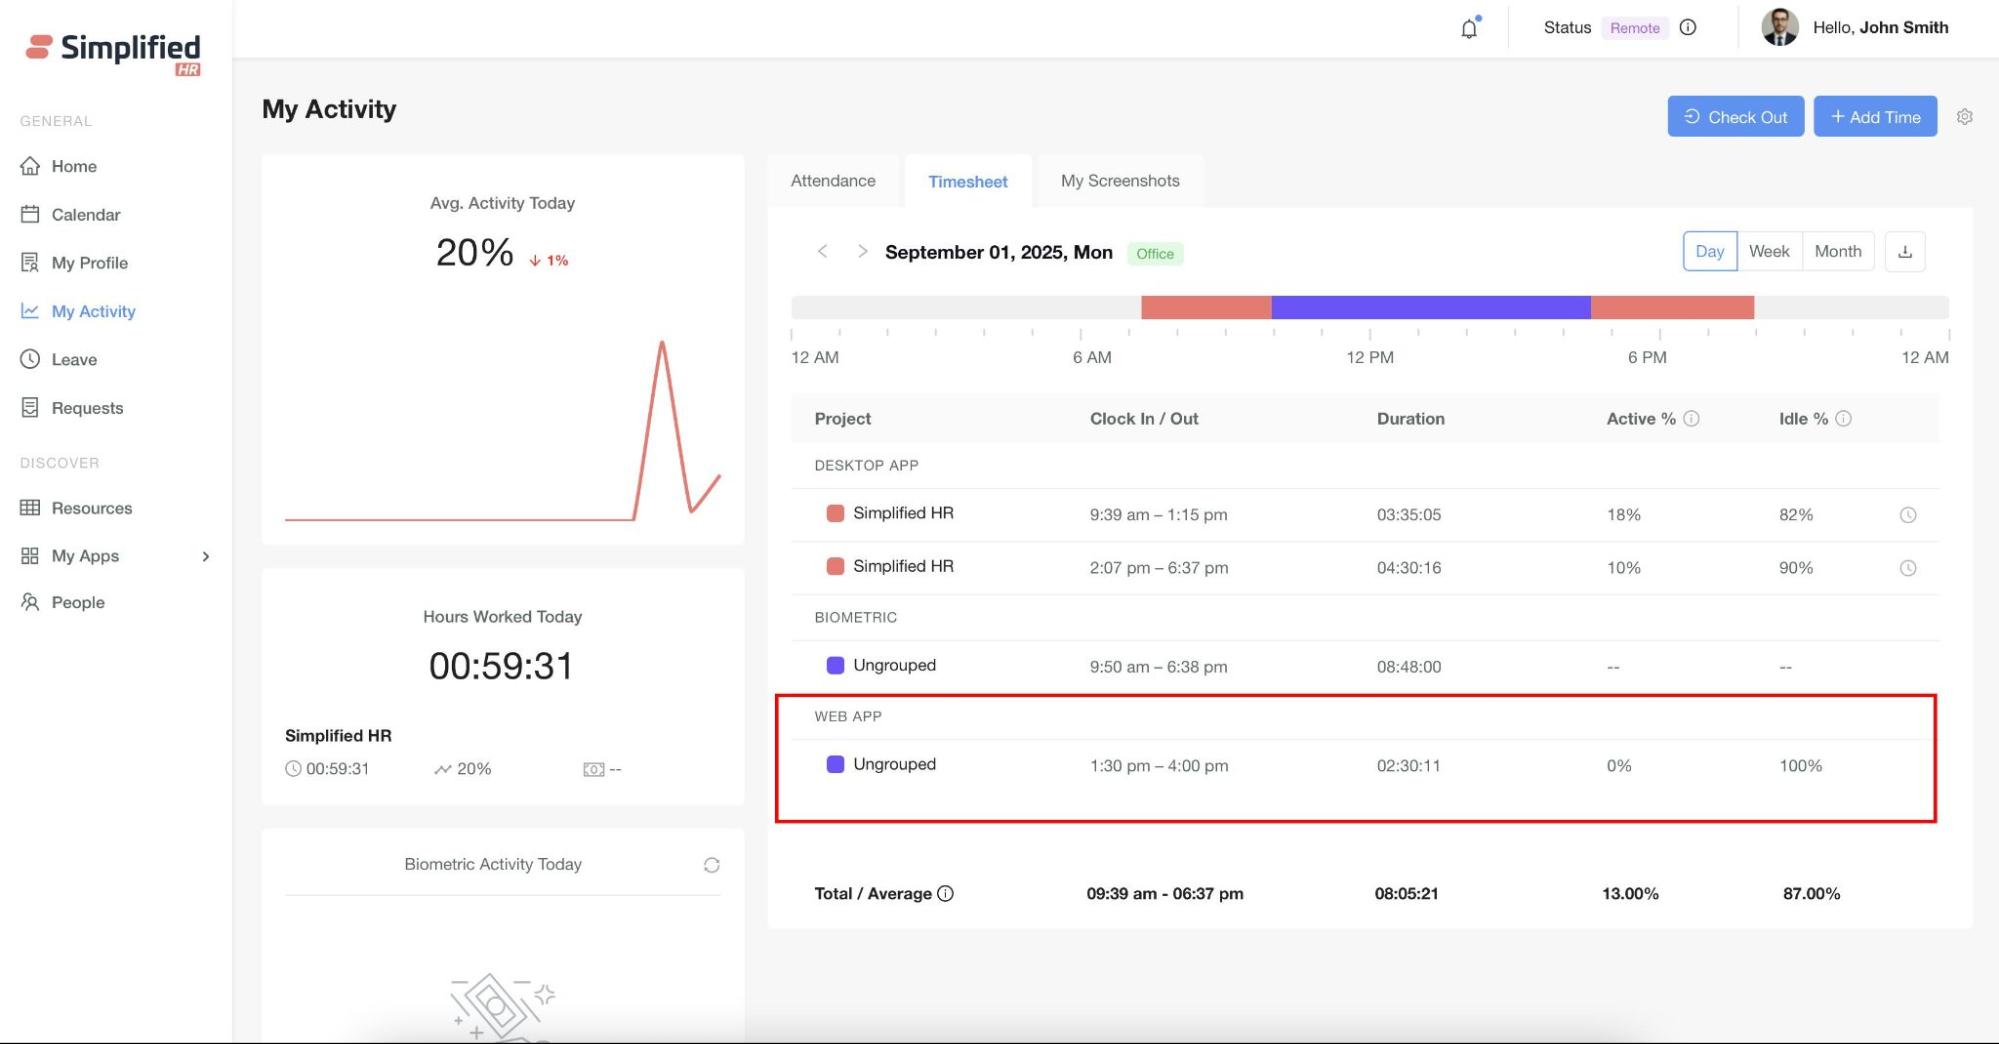The image size is (1999, 1044).
Task: Open the settings gear near Add Time
Action: (x=1964, y=117)
